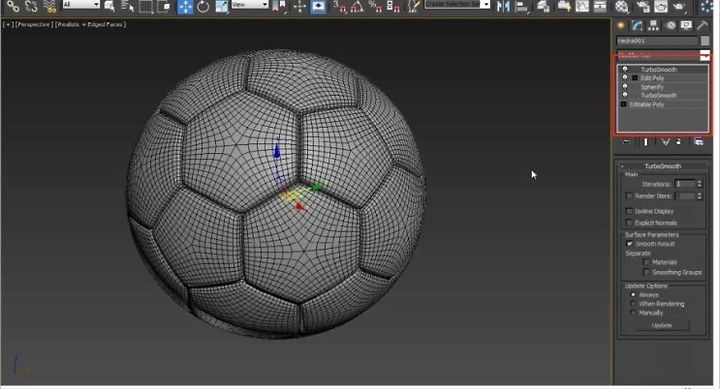Image resolution: width=720 pixels, height=389 pixels.
Task: Open the viewport [+] general menu
Action: [8, 24]
